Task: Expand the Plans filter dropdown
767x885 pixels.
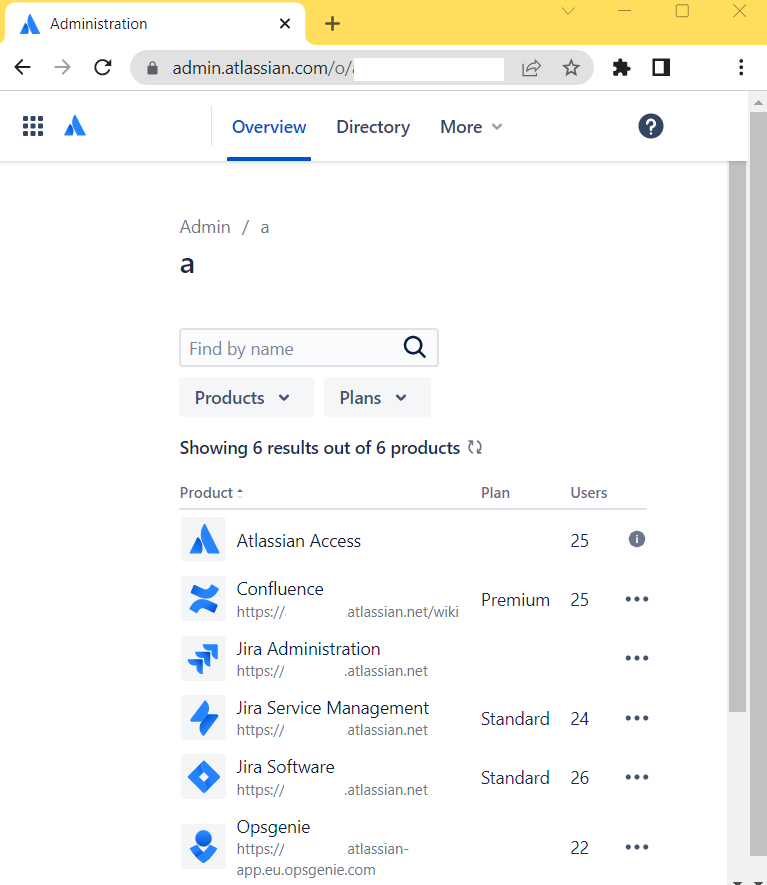Action: 377,397
